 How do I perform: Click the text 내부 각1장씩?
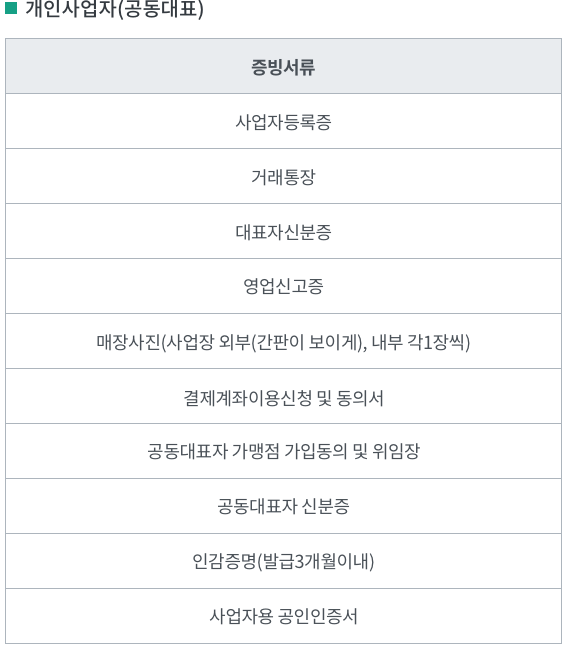tap(418, 342)
